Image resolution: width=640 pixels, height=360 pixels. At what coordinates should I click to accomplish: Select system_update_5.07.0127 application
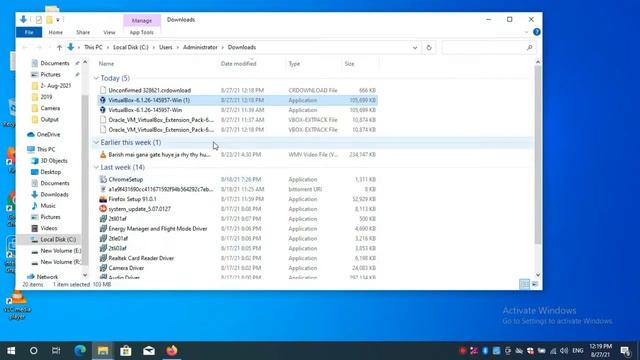(x=140, y=209)
